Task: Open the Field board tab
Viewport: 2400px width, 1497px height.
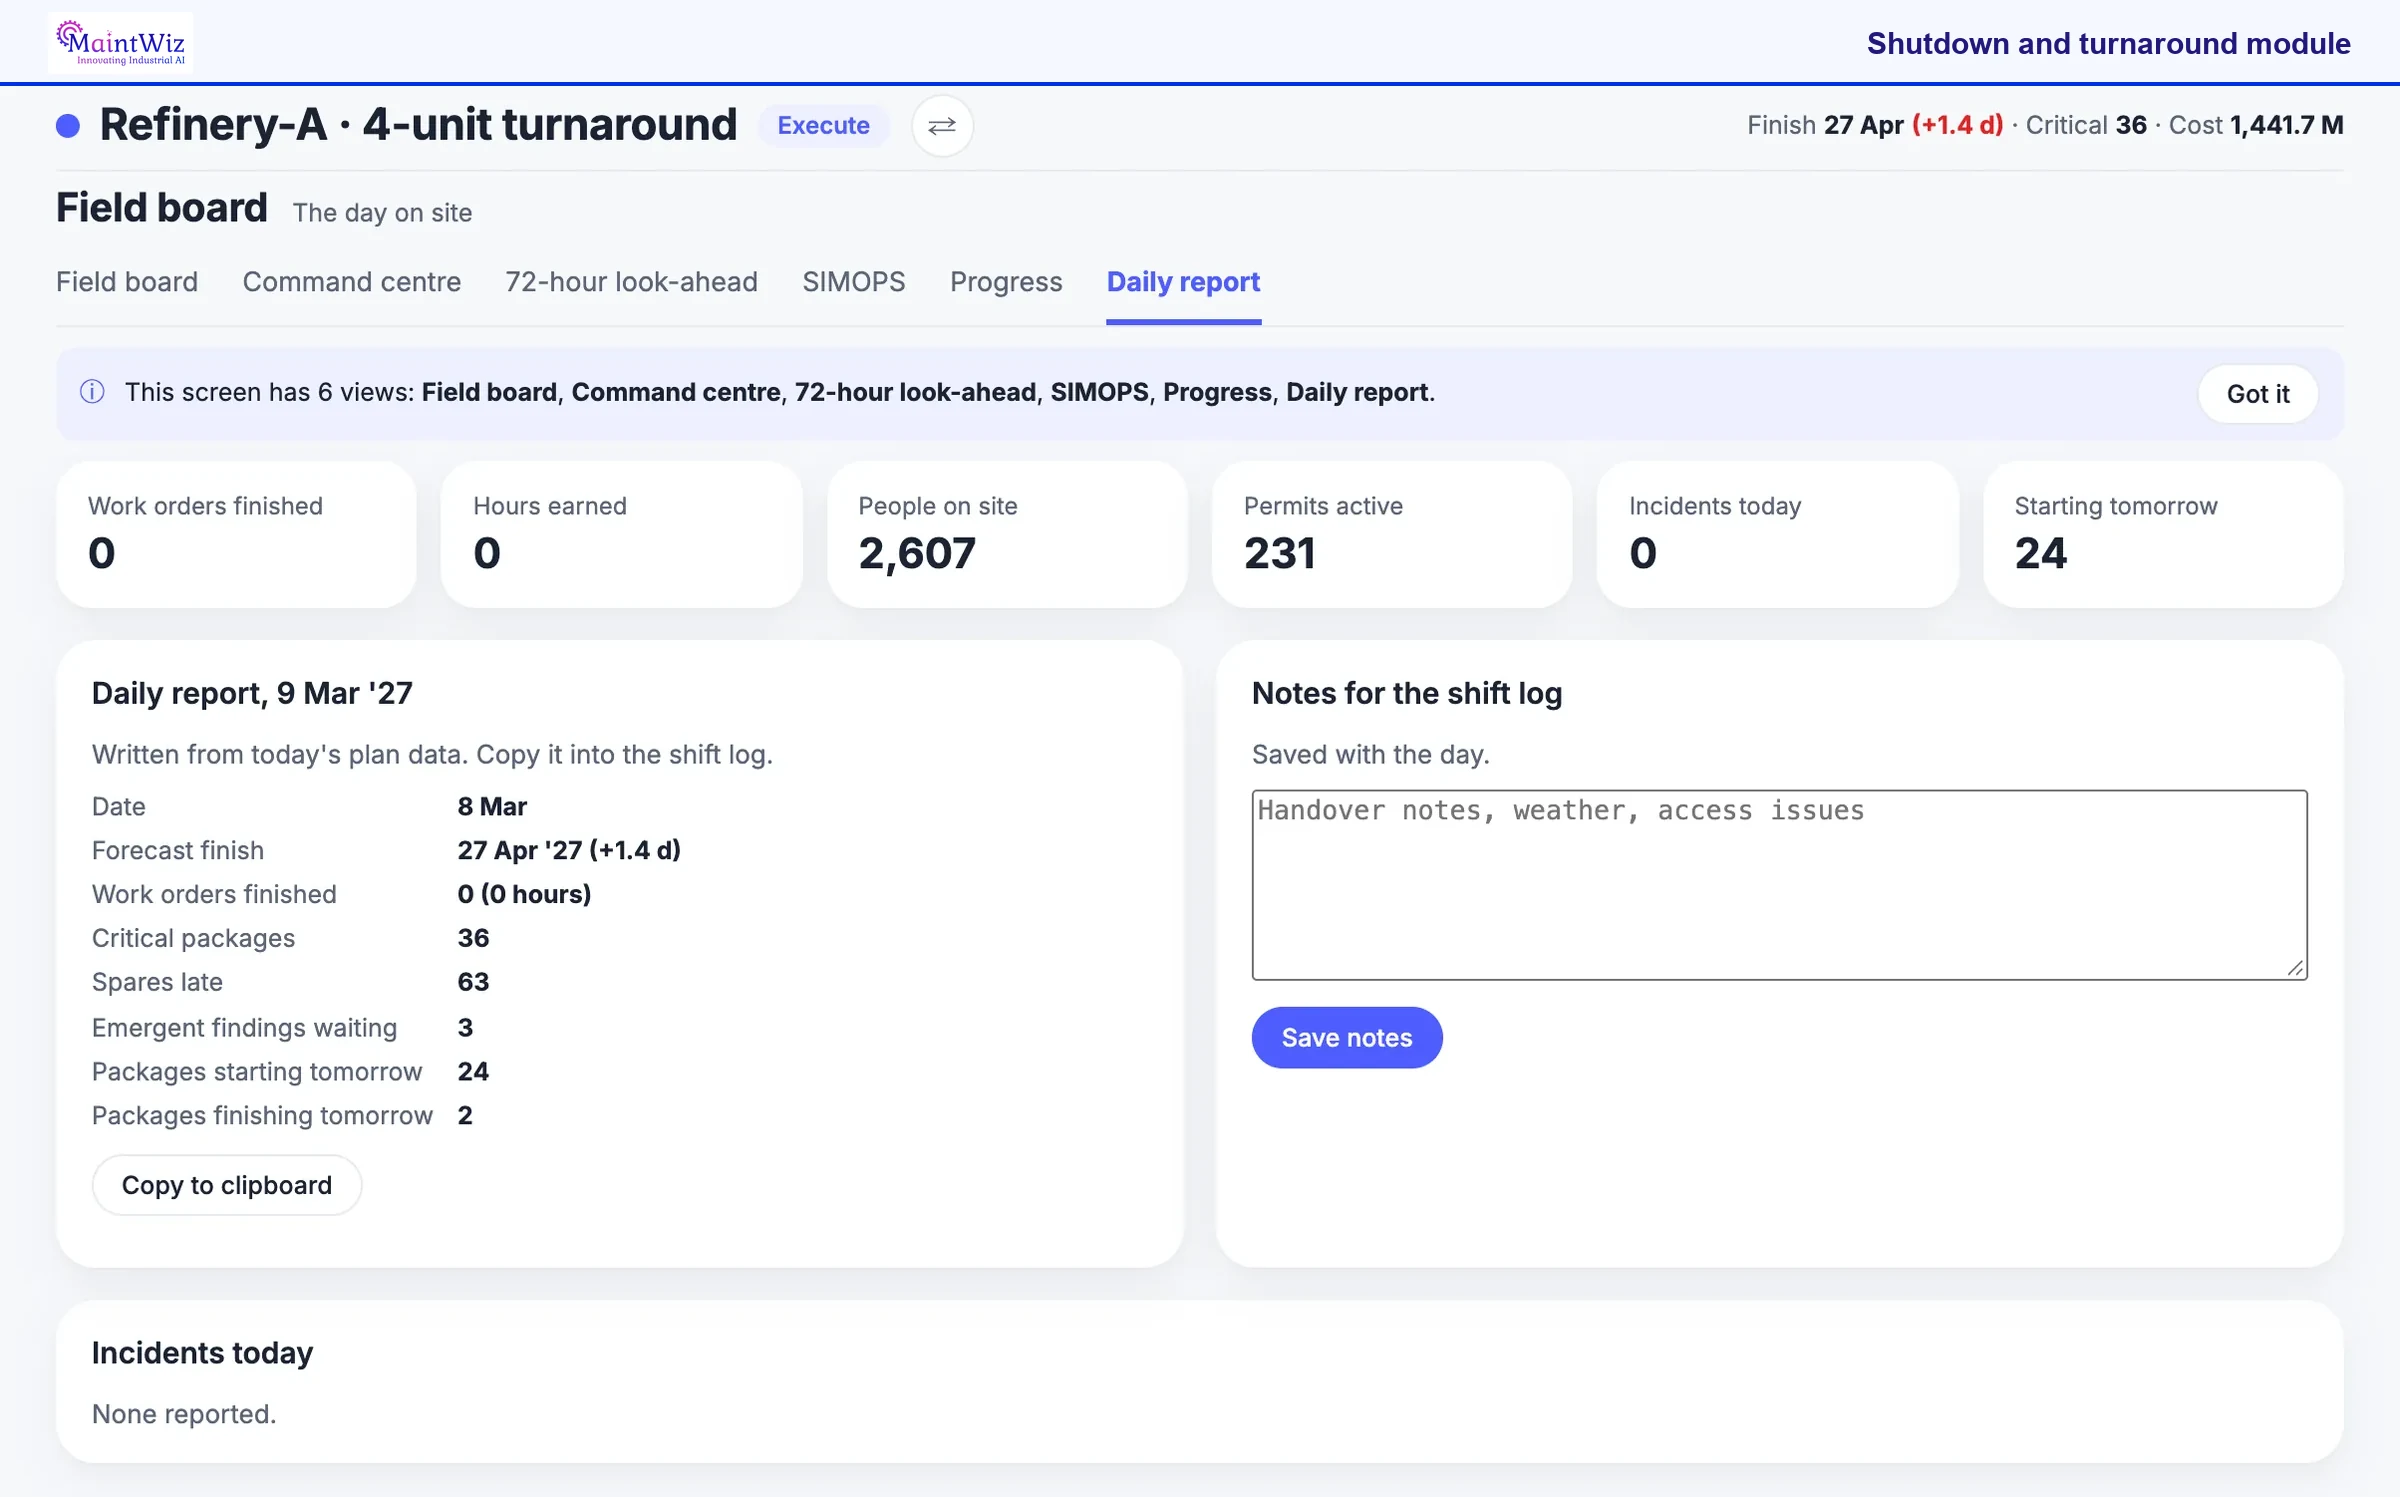Action: tap(127, 282)
